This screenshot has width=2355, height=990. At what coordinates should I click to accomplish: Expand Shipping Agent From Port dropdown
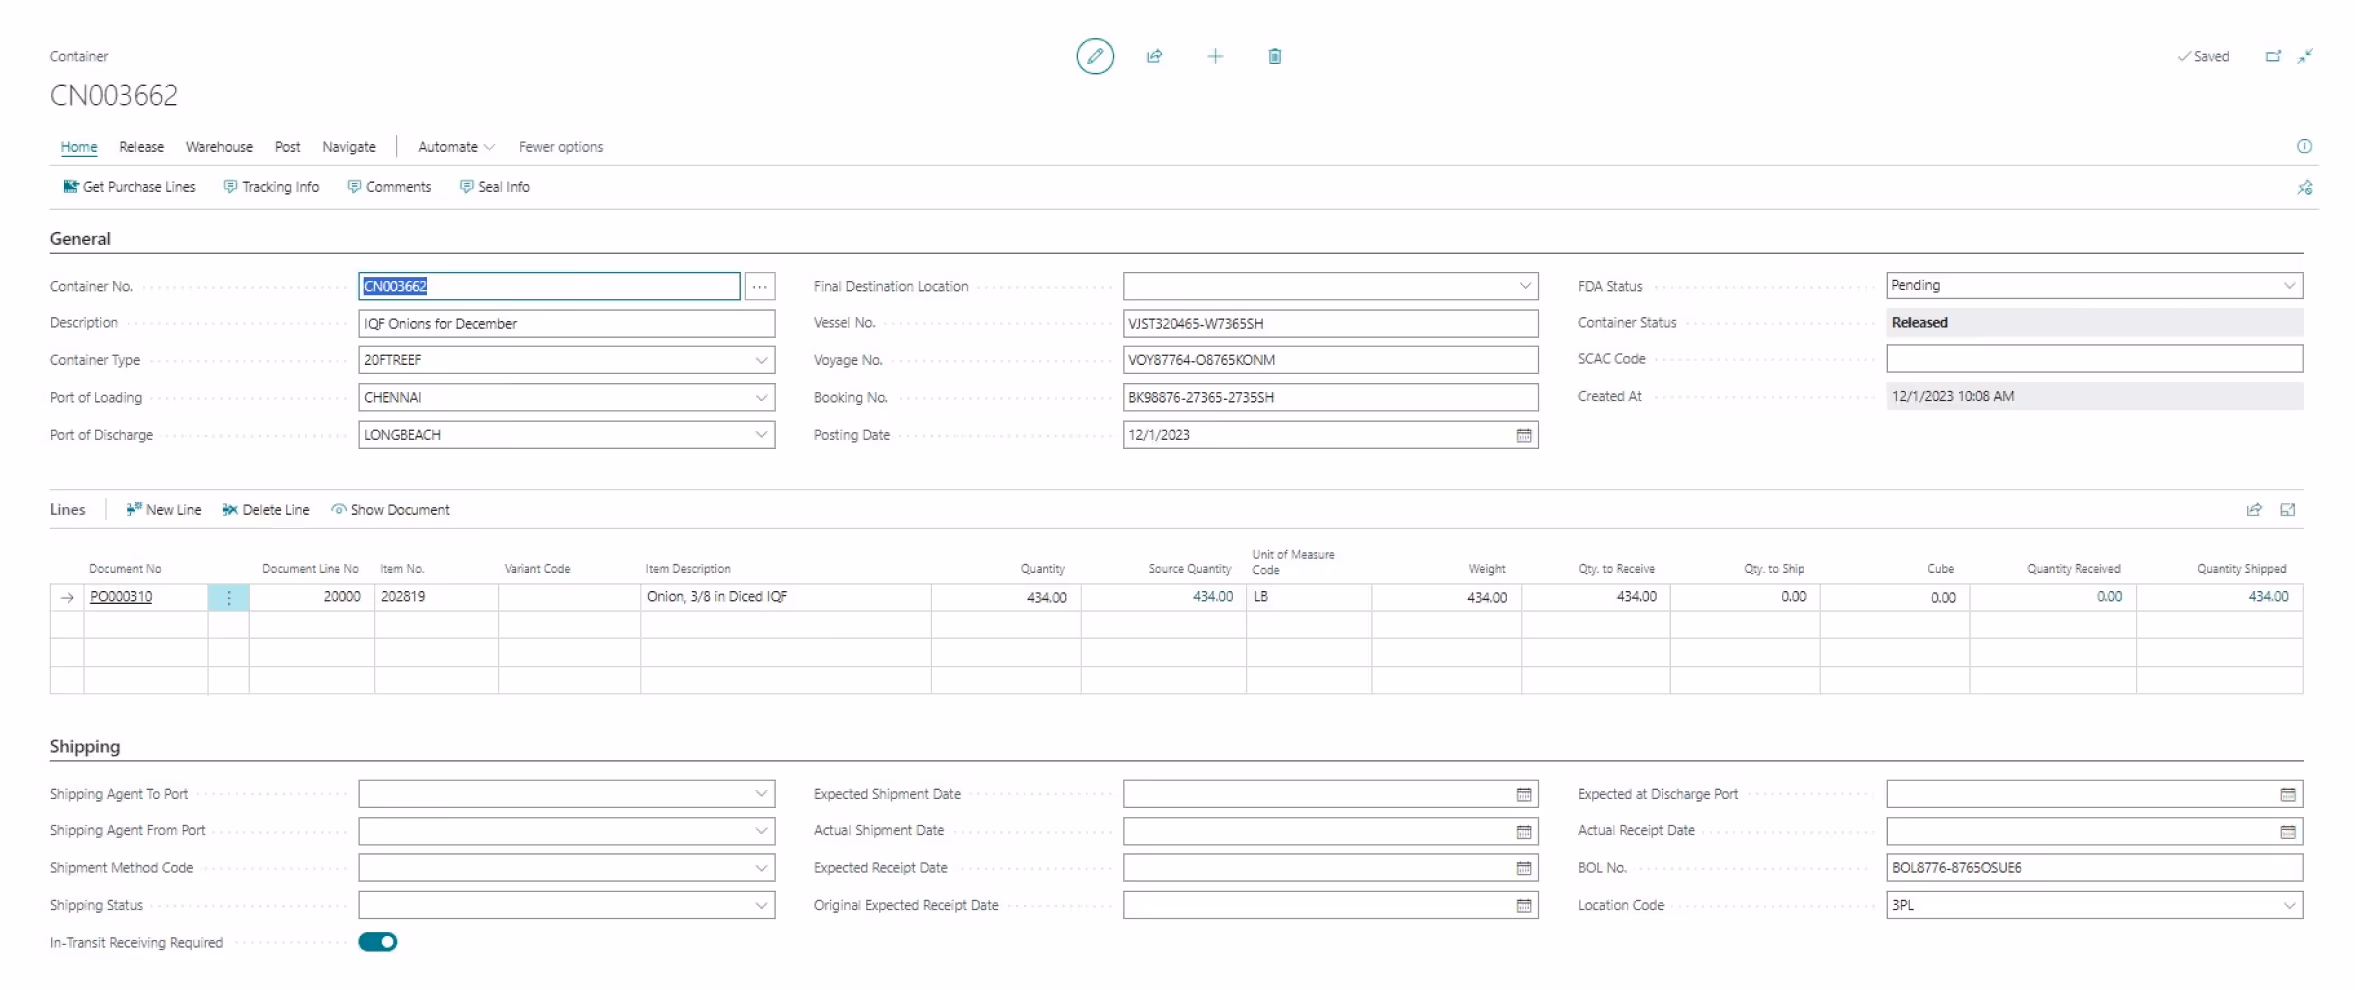tap(761, 831)
